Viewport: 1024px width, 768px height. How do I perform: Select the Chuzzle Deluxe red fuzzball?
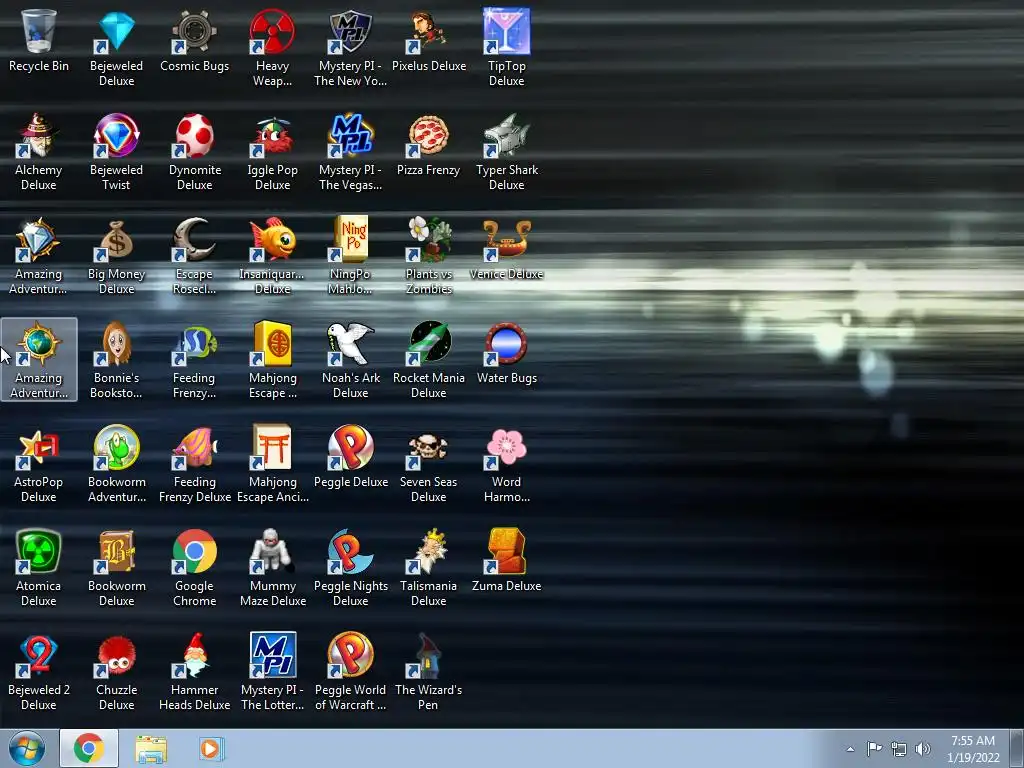[116, 655]
